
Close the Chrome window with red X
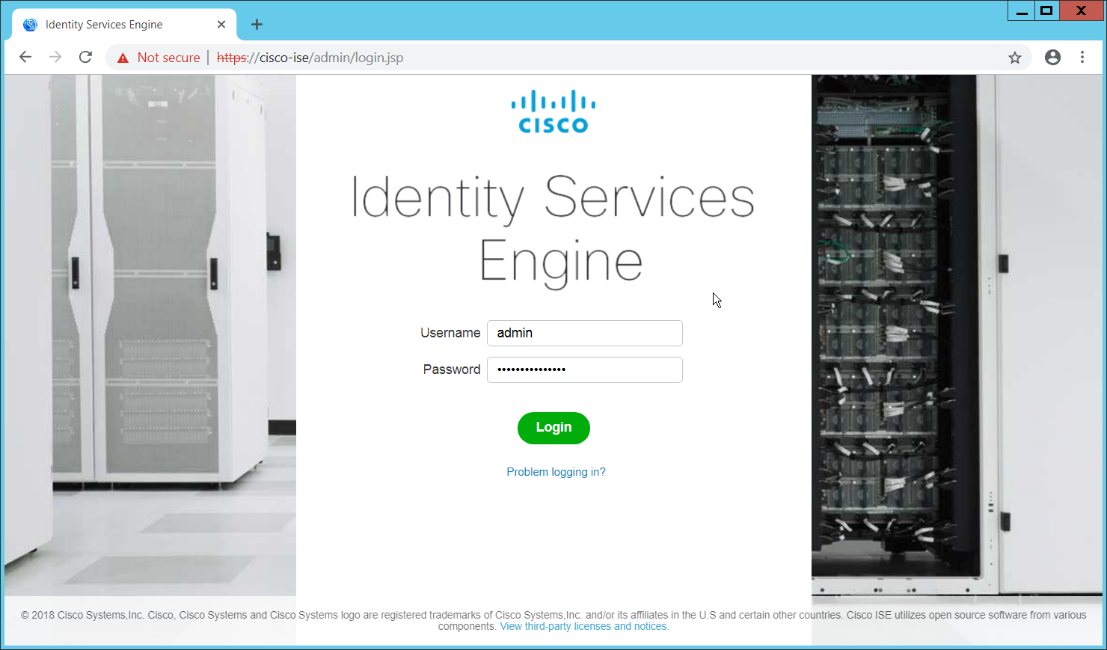tap(1082, 10)
